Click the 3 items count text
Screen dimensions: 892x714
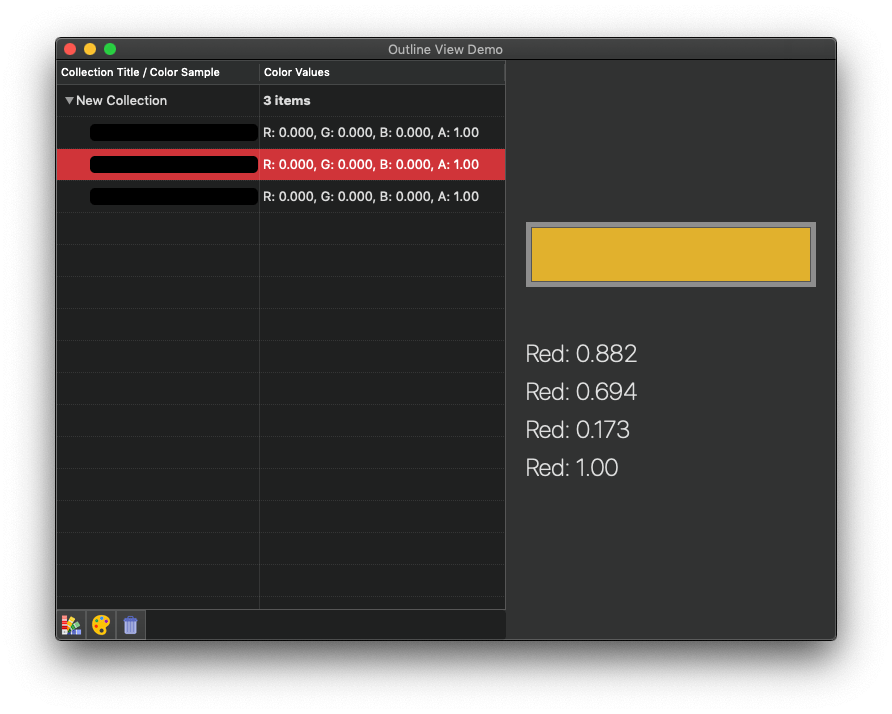pos(287,101)
